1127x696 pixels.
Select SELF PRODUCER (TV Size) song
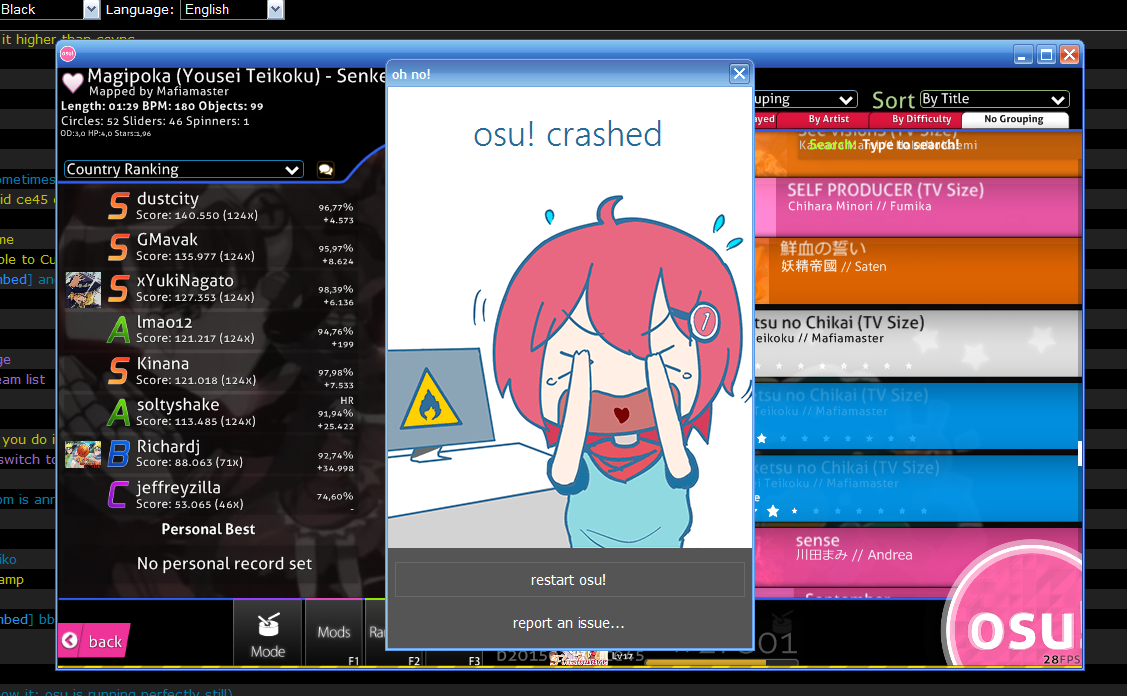click(x=917, y=207)
